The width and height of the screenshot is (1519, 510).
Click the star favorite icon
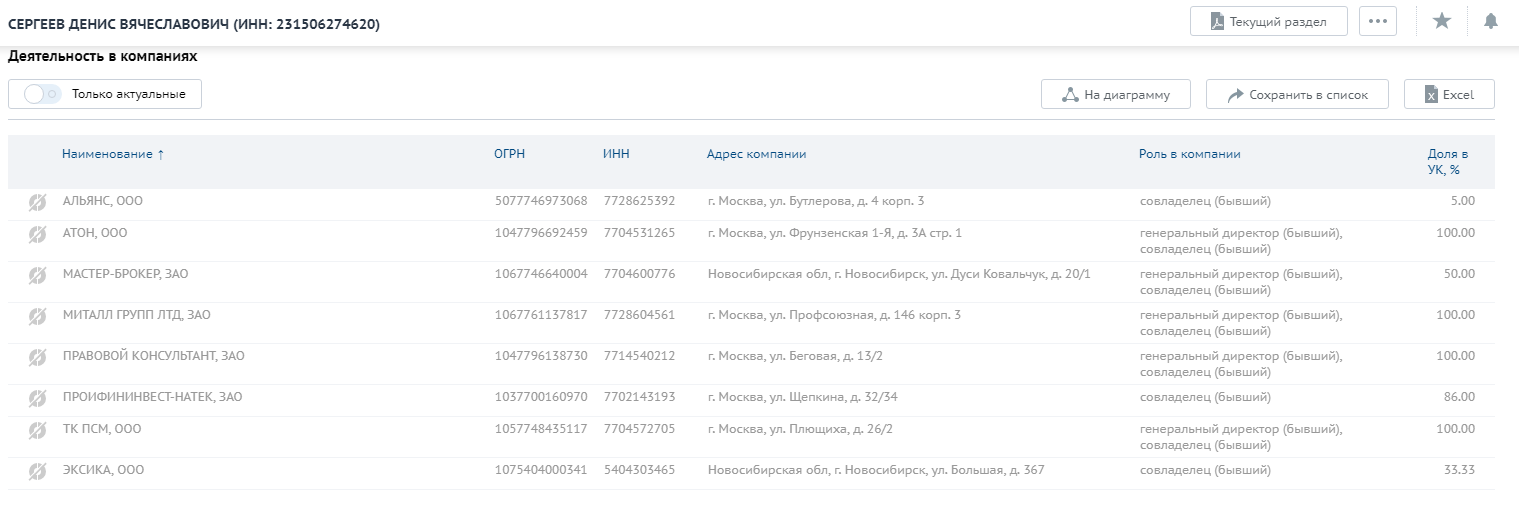[x=1441, y=21]
